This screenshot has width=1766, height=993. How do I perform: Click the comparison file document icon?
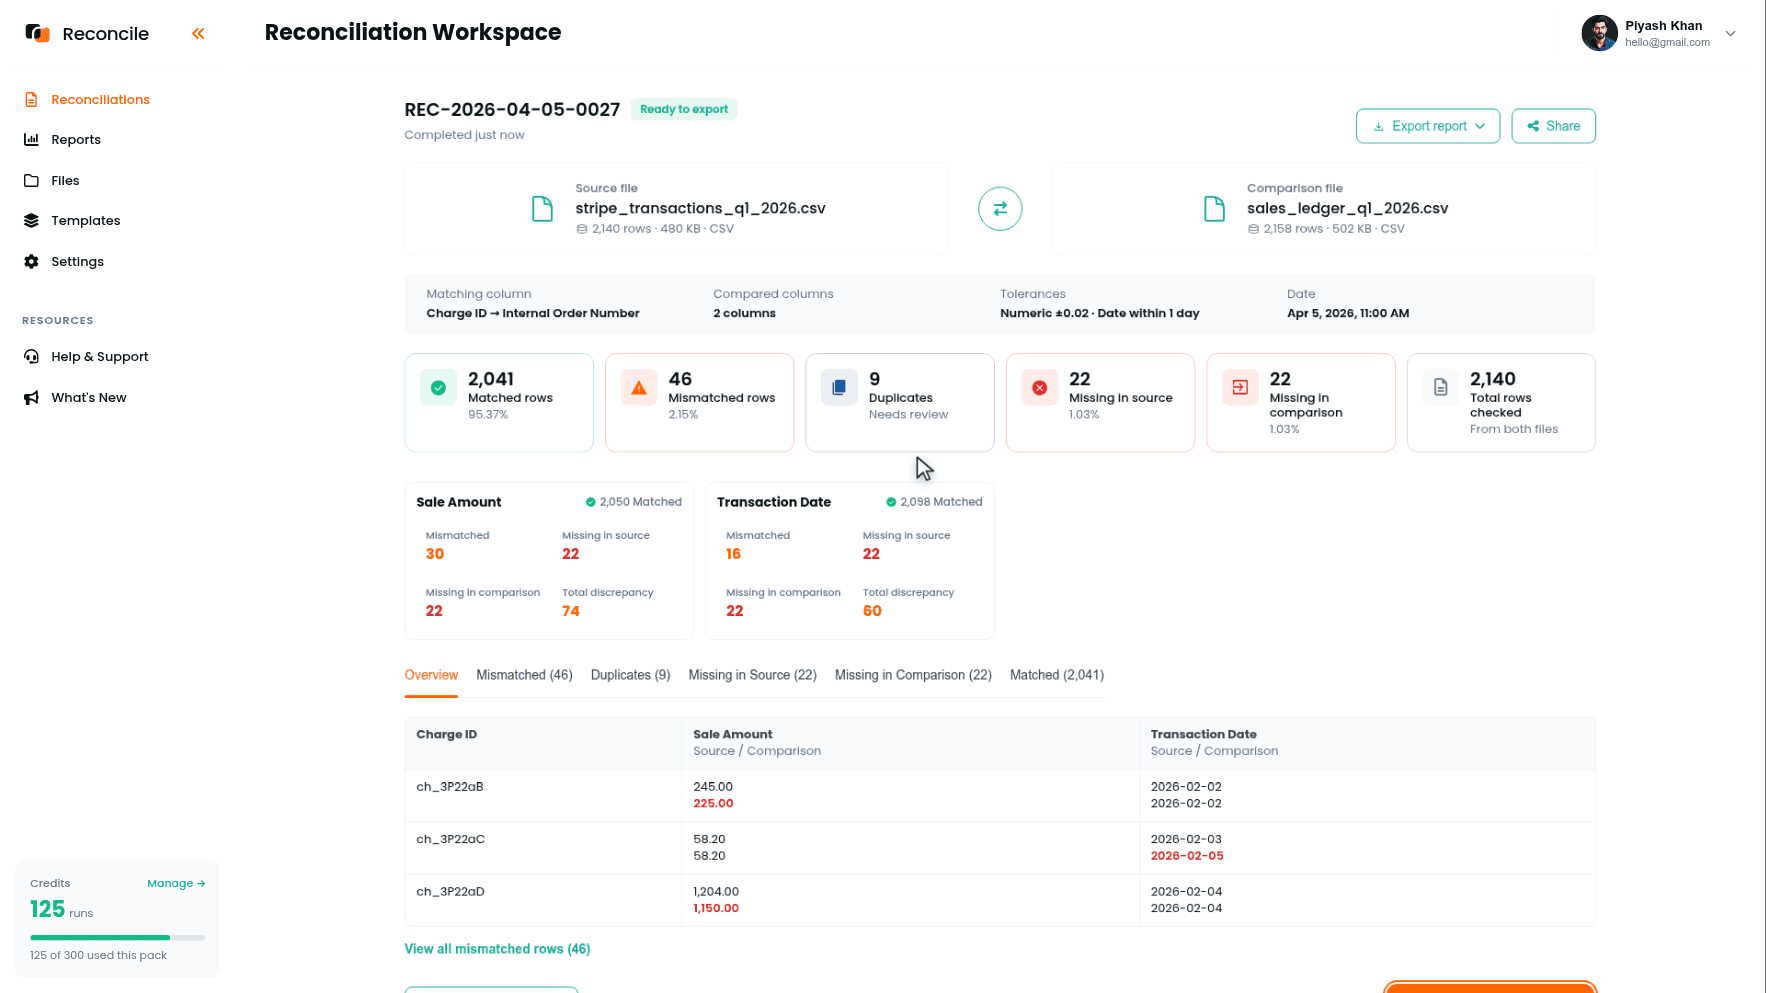[1214, 208]
